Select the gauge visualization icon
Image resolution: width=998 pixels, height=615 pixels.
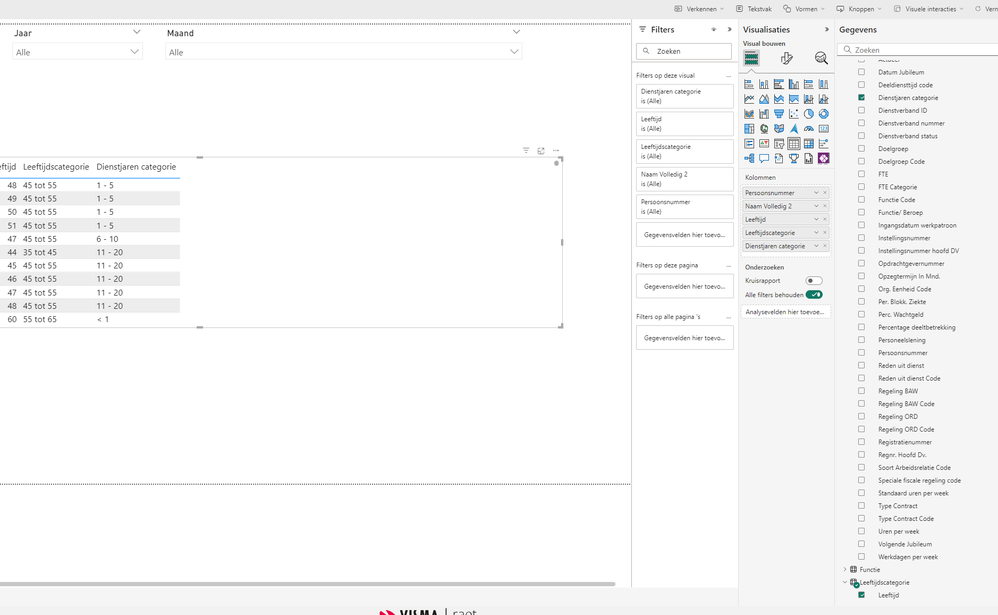click(x=808, y=129)
